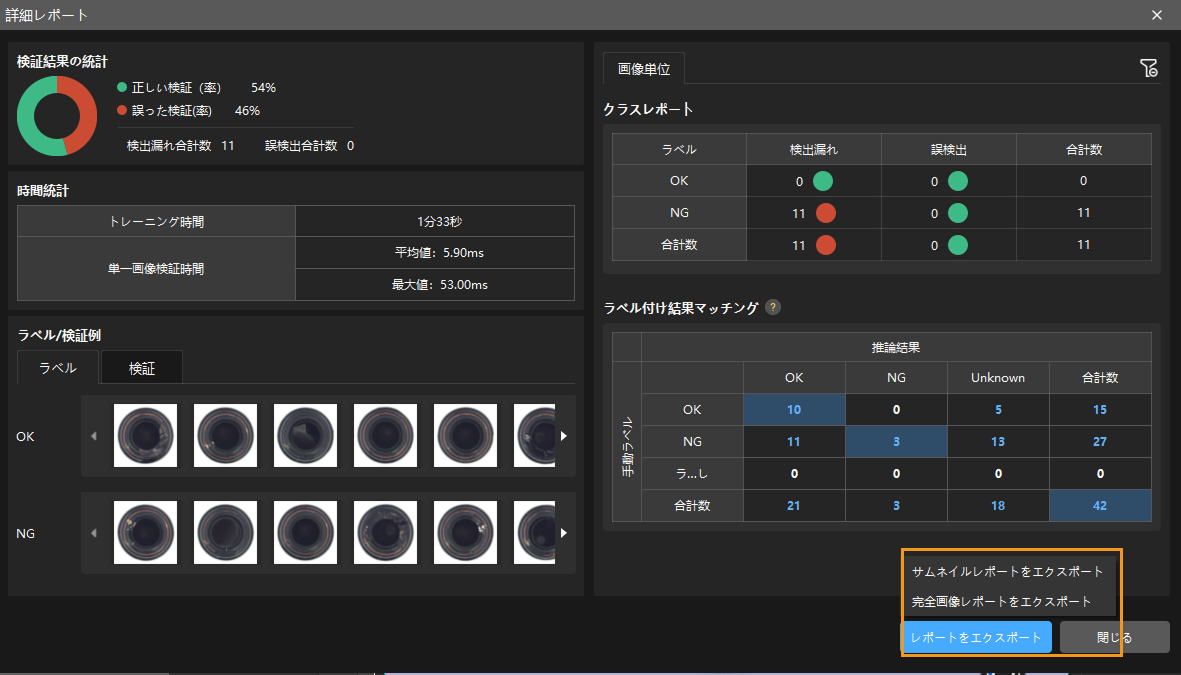The height and width of the screenshot is (675, 1181).
Task: Click matrix cell 11 in NG row
Action: pos(794,441)
